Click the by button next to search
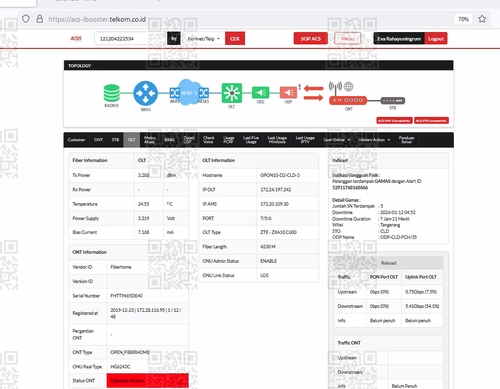Viewport: 500px width, 389px height. tap(174, 38)
